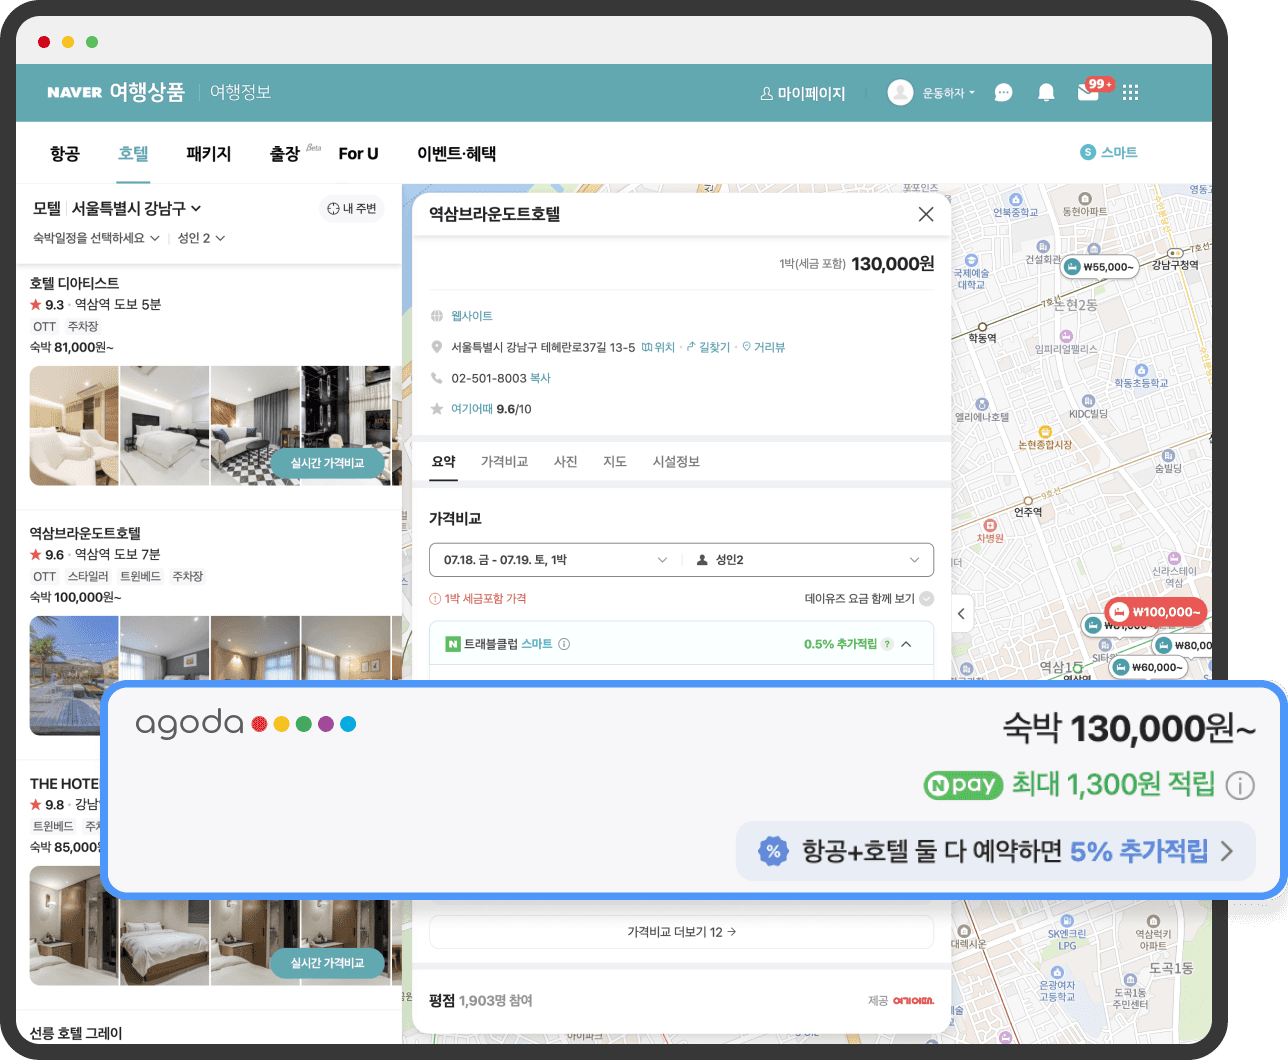The width and height of the screenshot is (1288, 1060).
Task: Close the 역삼브라운도트호텔 detail panel
Action: [926, 214]
